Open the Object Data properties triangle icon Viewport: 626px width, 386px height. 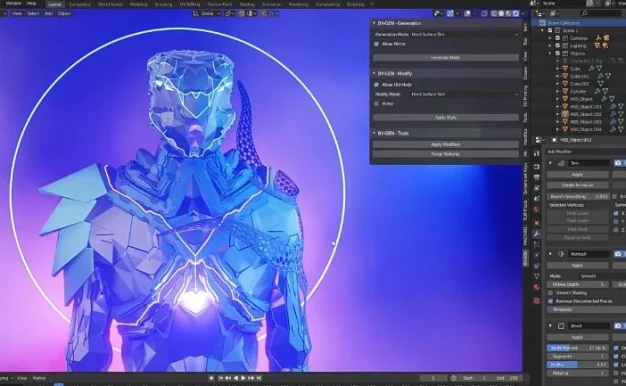[x=537, y=276]
